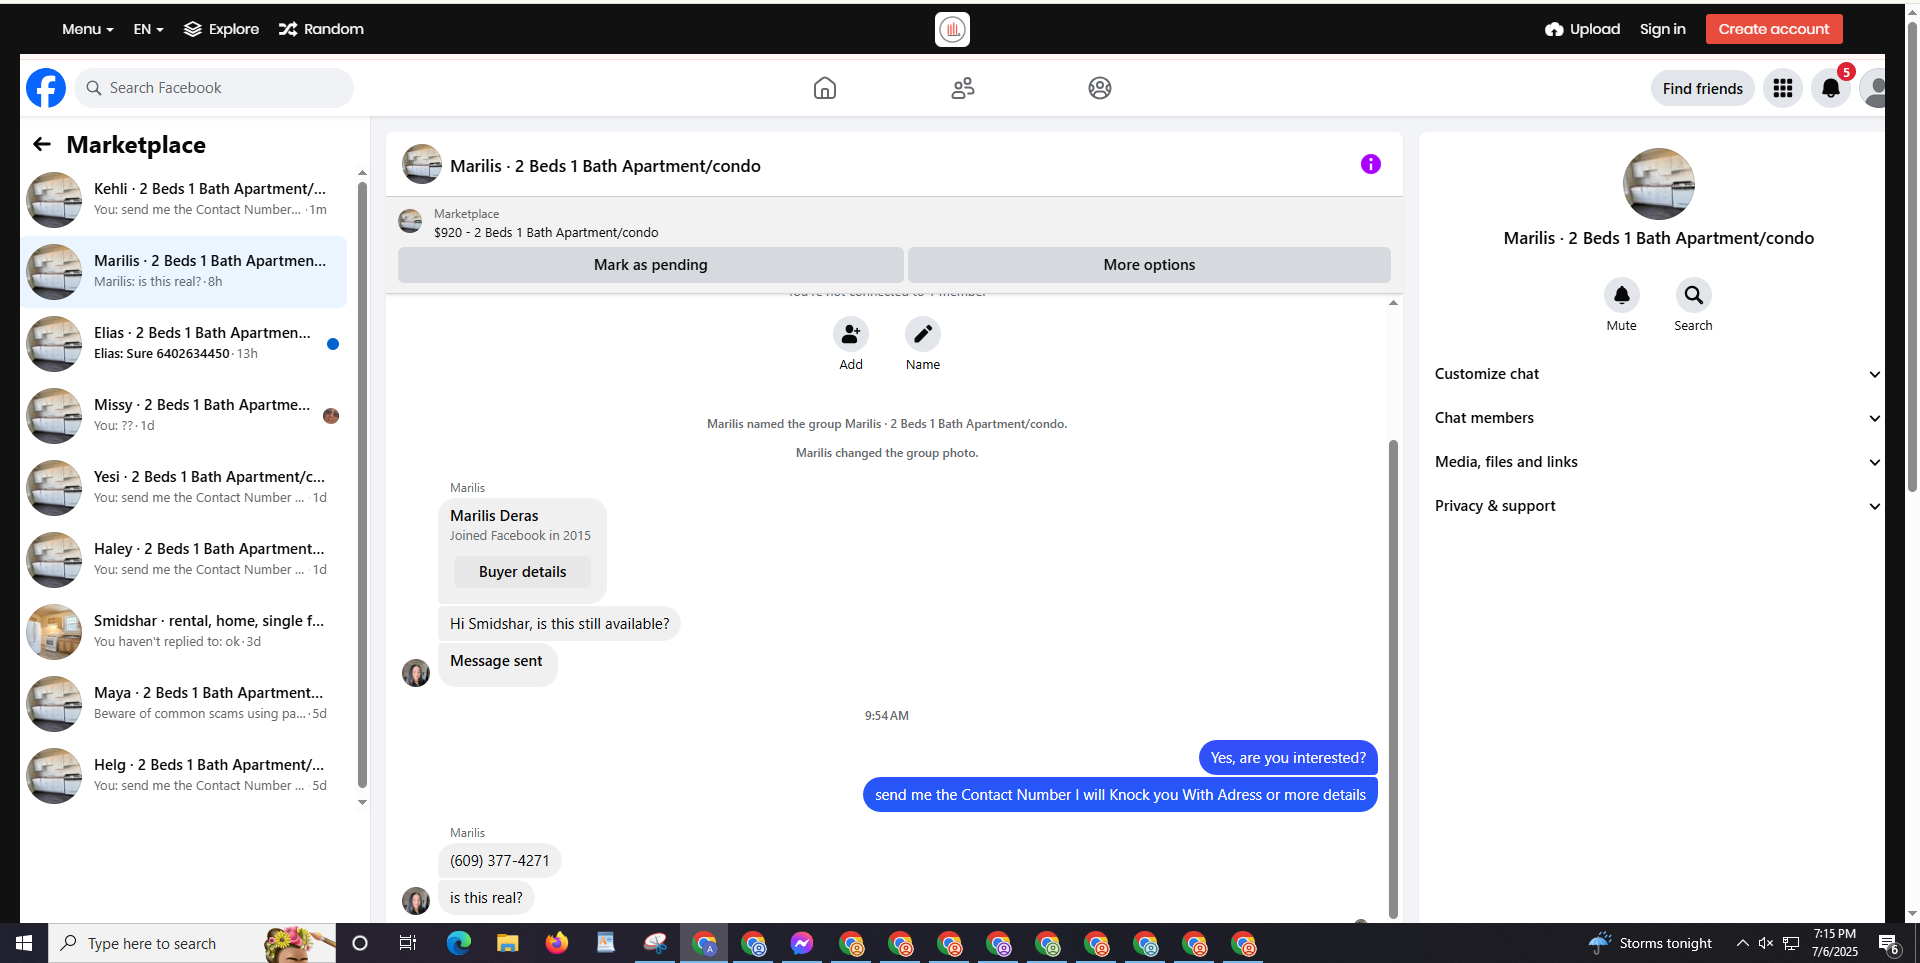The height and width of the screenshot is (963, 1920).
Task: Click the Marilis chat header avatar
Action: (x=422, y=165)
